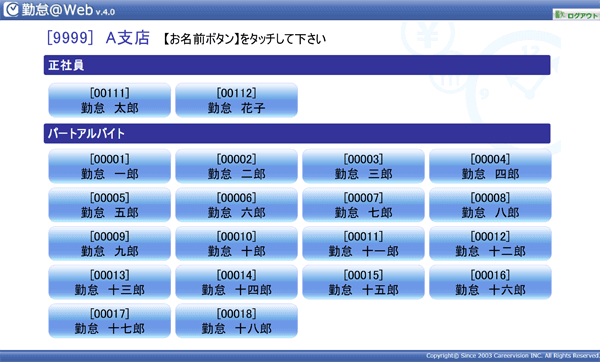Choose the [00012] 勤怠 十二郎 button
Image resolution: width=600 pixels, height=362 pixels.
(490, 244)
